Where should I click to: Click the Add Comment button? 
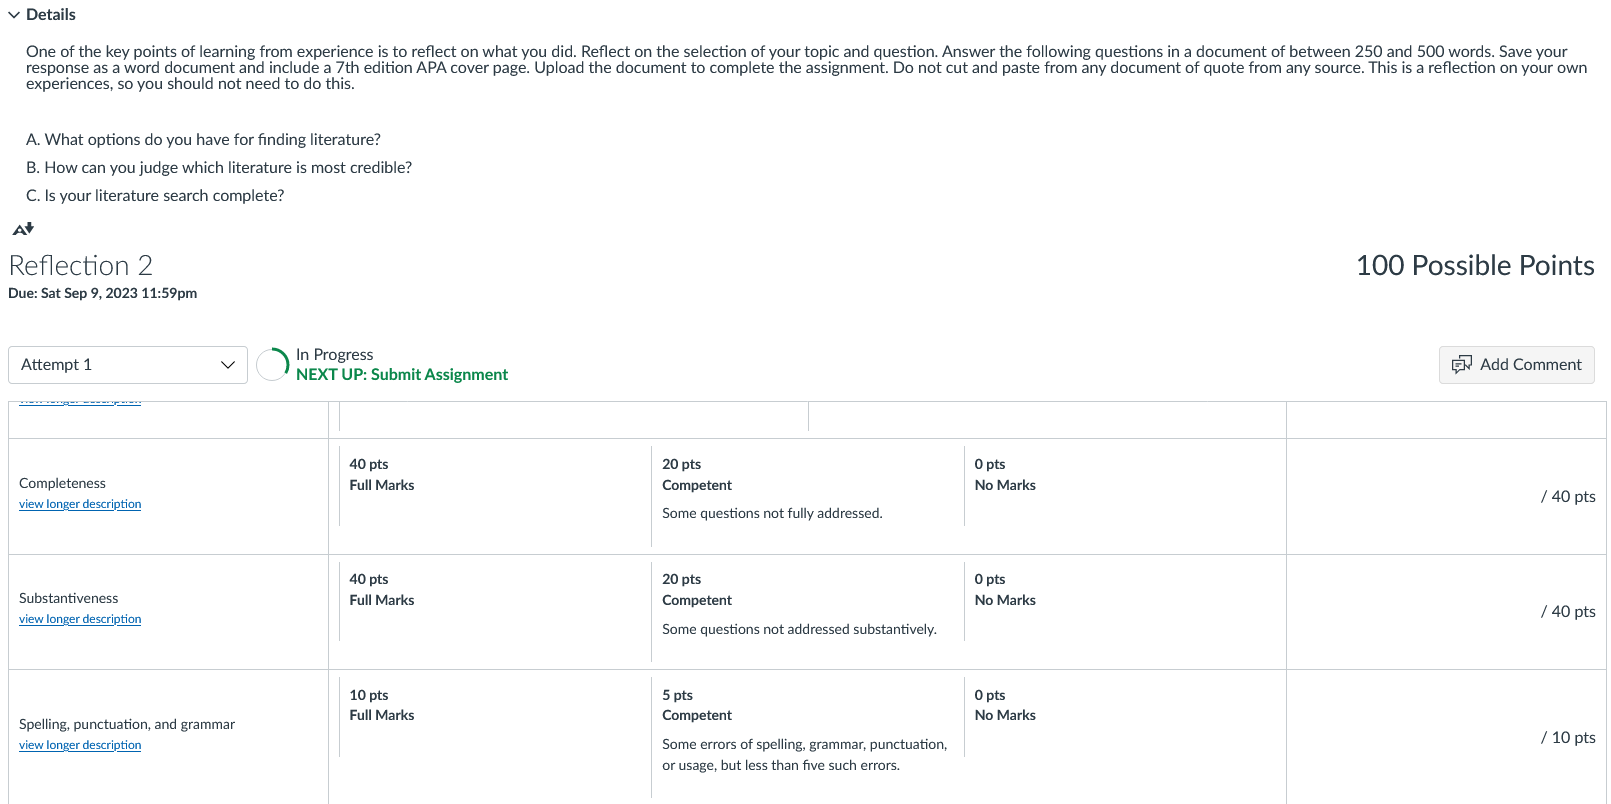coord(1516,365)
